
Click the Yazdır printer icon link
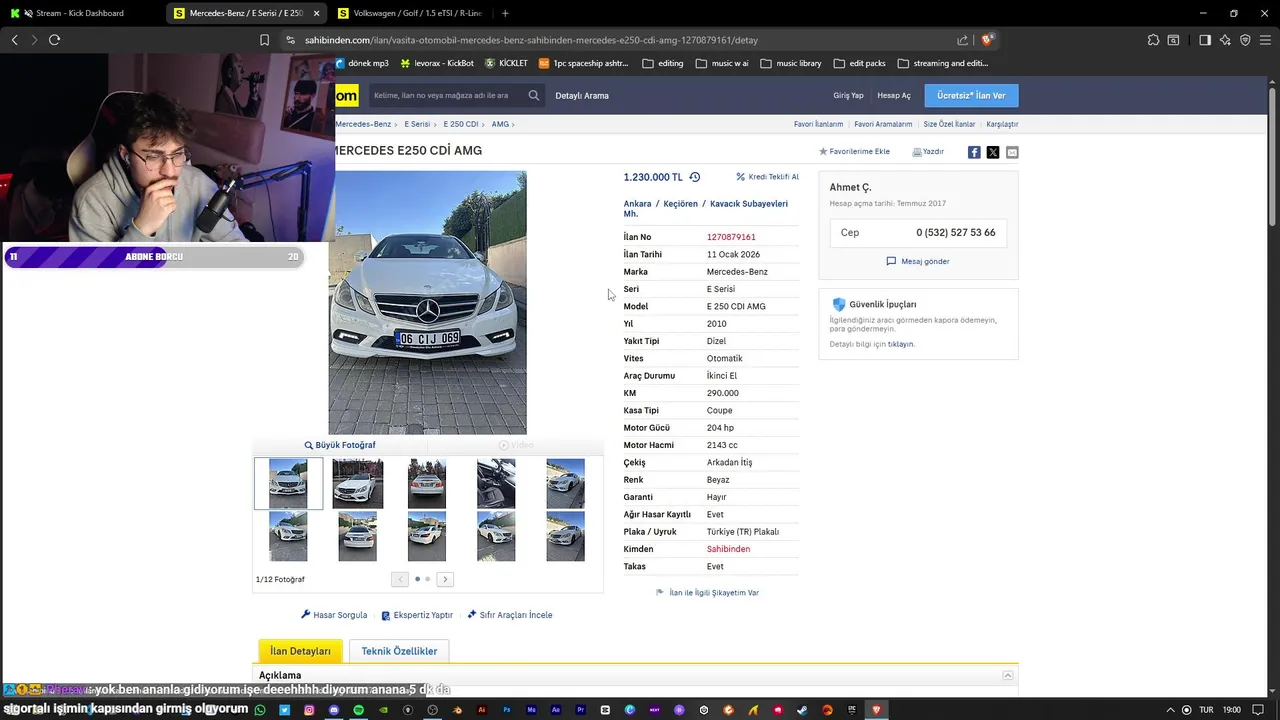[x=928, y=152]
